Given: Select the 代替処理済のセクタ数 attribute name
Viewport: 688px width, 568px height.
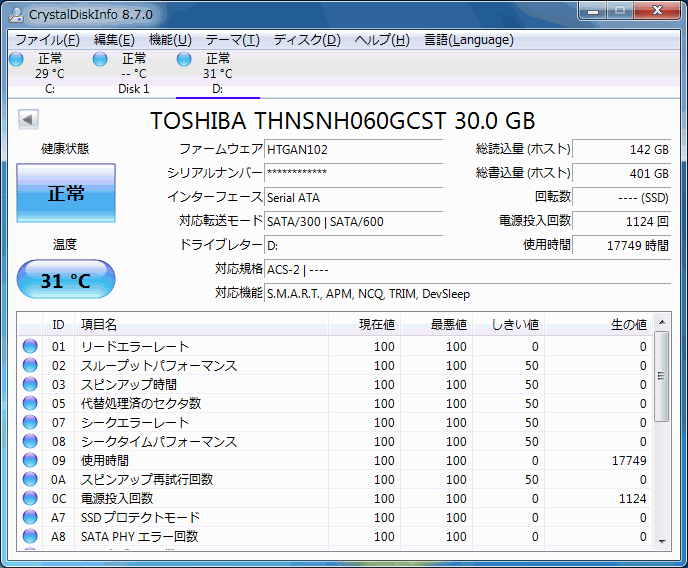Looking at the screenshot, I should tap(141, 404).
